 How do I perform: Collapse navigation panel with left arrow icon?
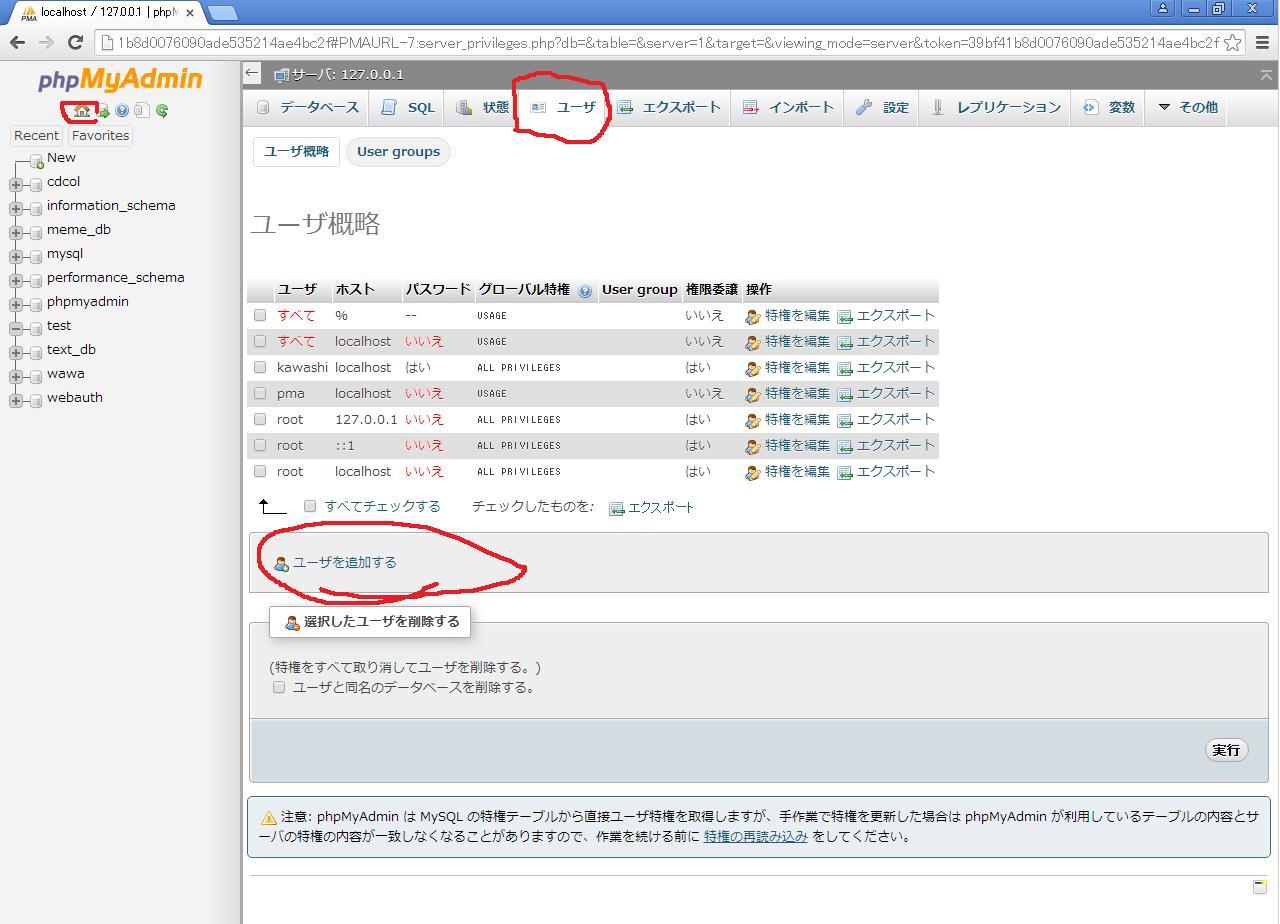tap(252, 73)
